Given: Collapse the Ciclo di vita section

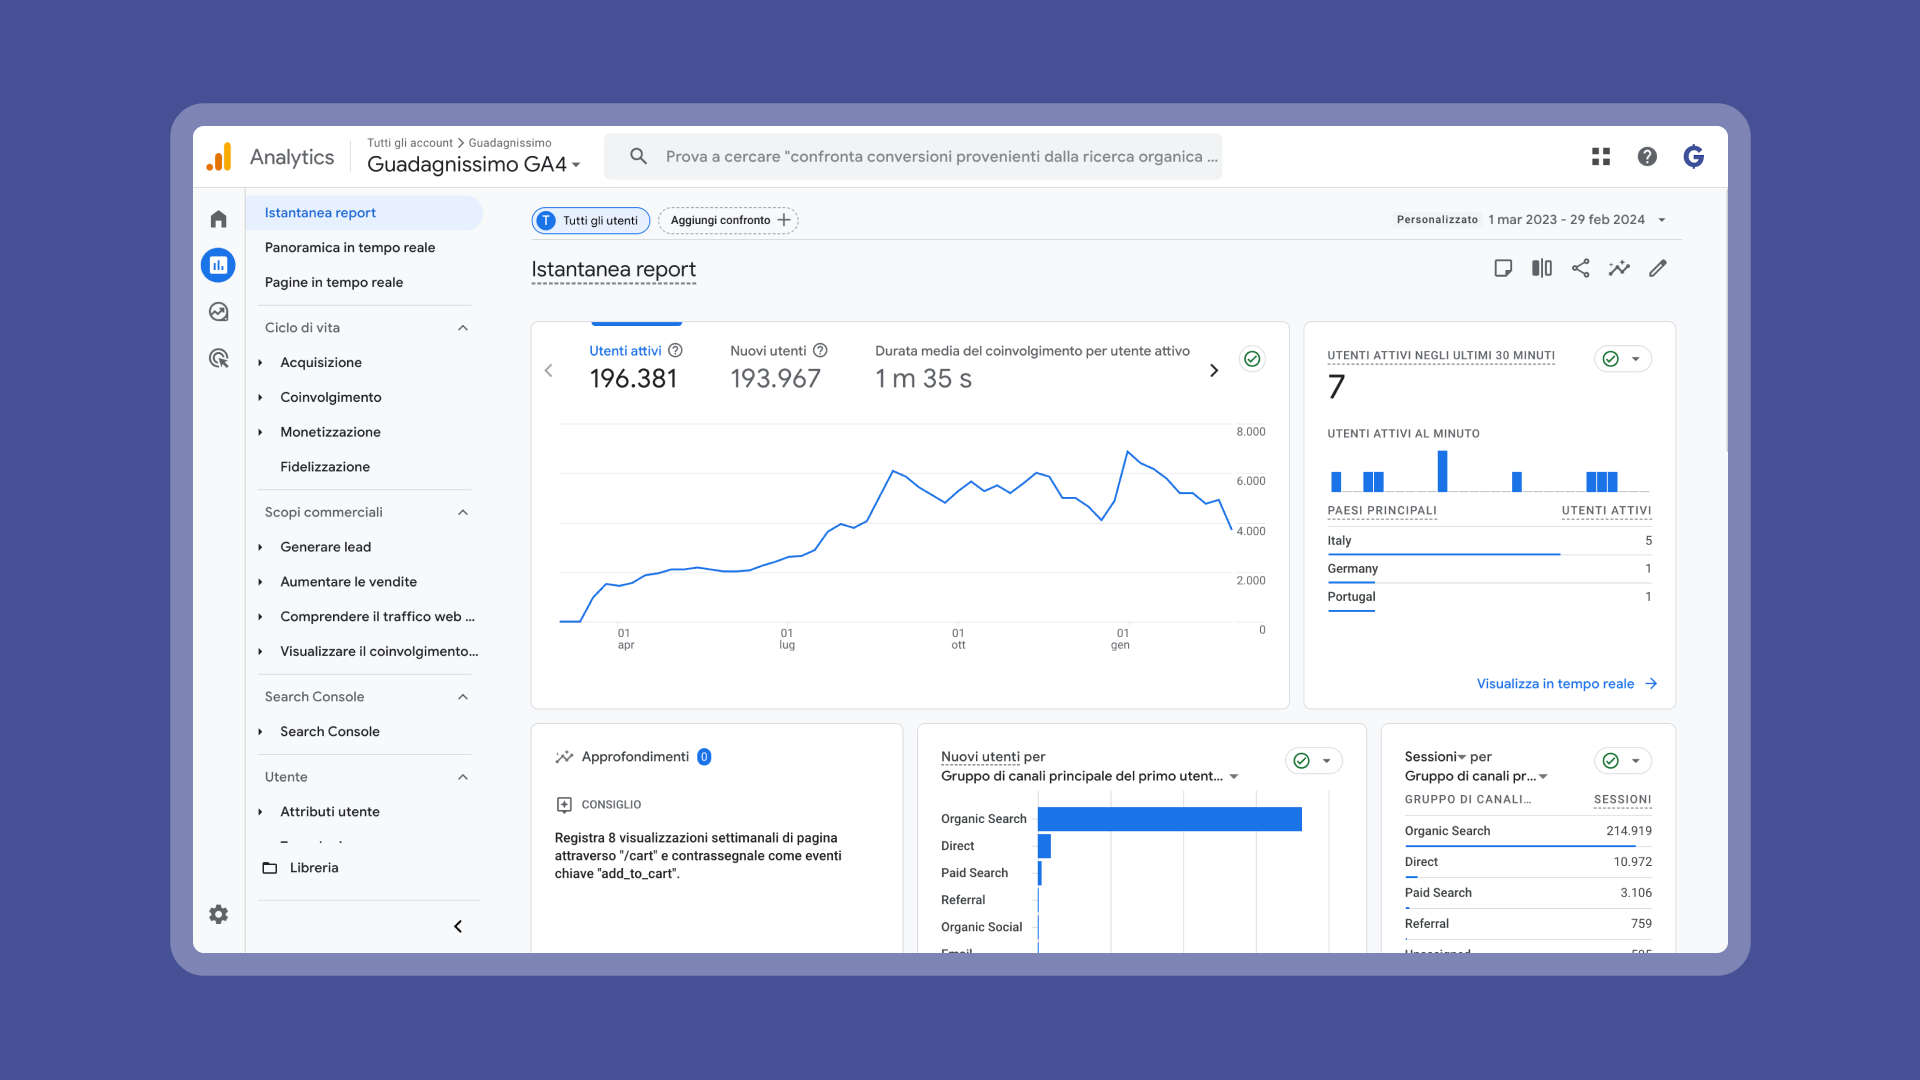Looking at the screenshot, I should tap(463, 328).
